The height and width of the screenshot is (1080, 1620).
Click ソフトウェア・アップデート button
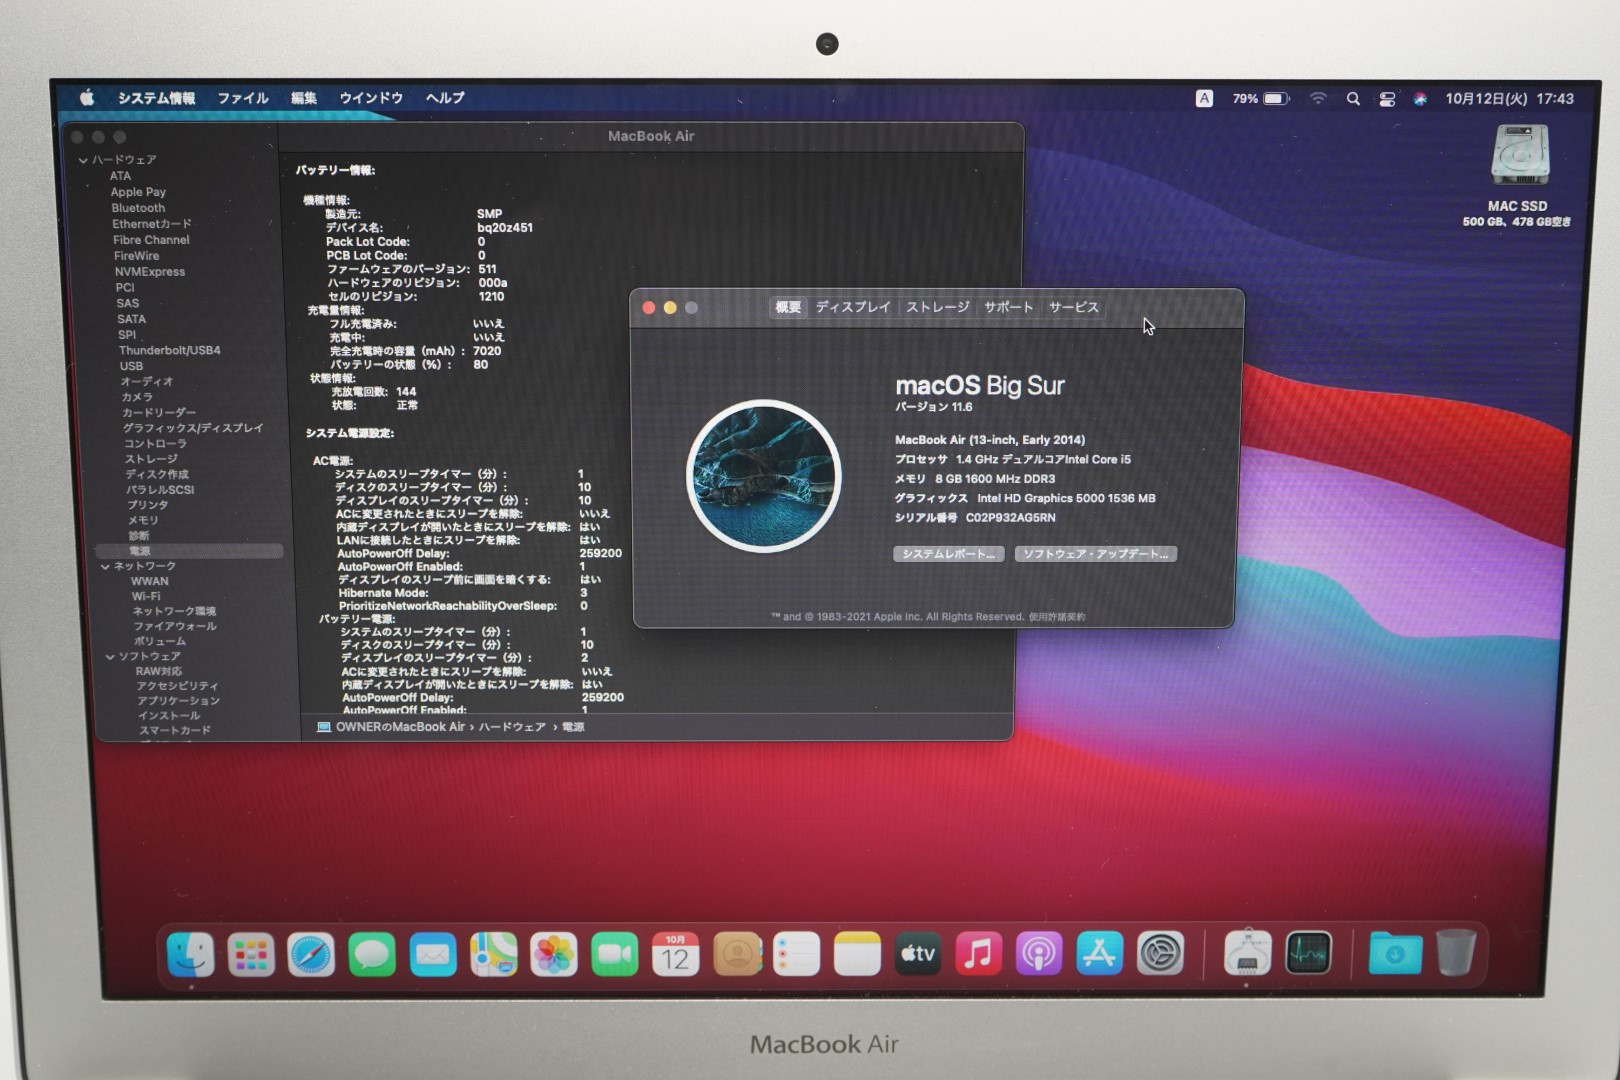(x=1095, y=554)
